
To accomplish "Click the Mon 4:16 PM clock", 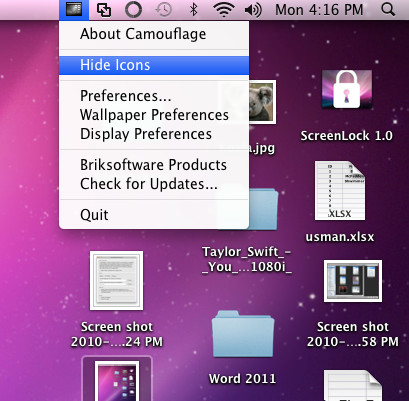I will click(x=319, y=10).
